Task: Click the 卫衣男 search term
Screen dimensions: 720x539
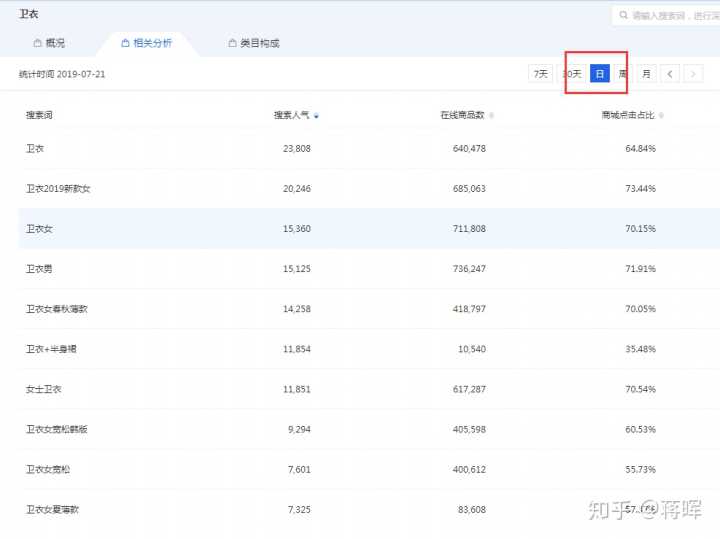Action: [x=40, y=269]
